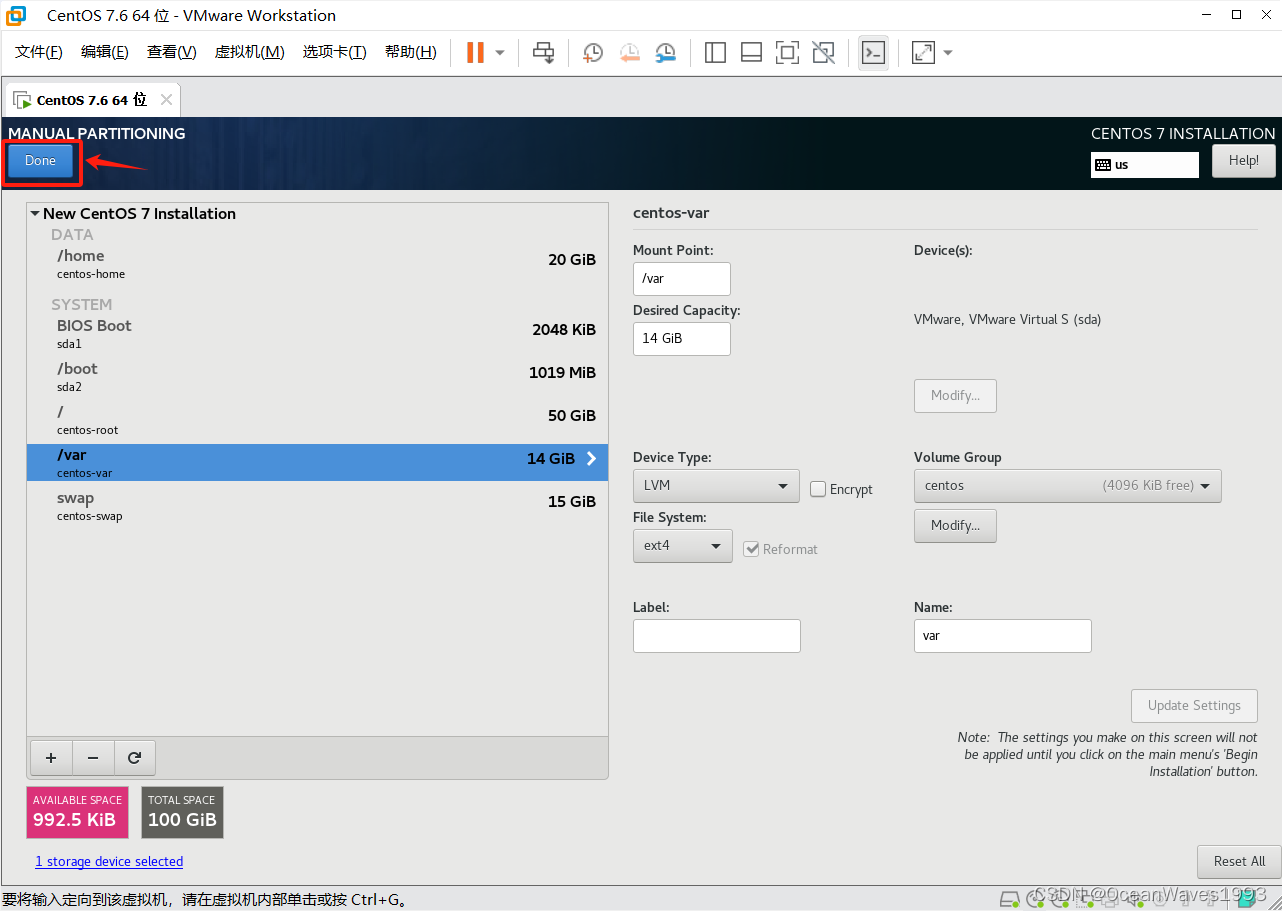1282x911 pixels.
Task: Collapse the New CentOS 7 Installation tree
Action: (35, 214)
